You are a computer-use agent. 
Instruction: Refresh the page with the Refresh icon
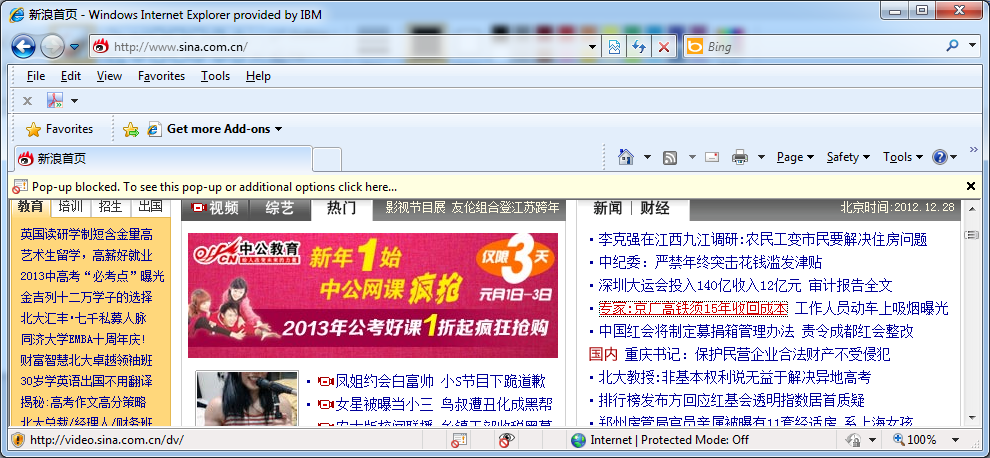[x=639, y=47]
